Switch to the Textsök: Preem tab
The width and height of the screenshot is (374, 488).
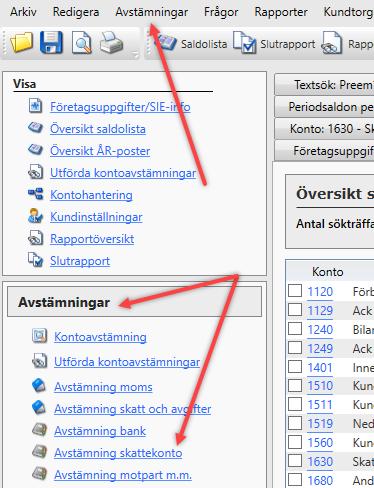click(x=324, y=85)
